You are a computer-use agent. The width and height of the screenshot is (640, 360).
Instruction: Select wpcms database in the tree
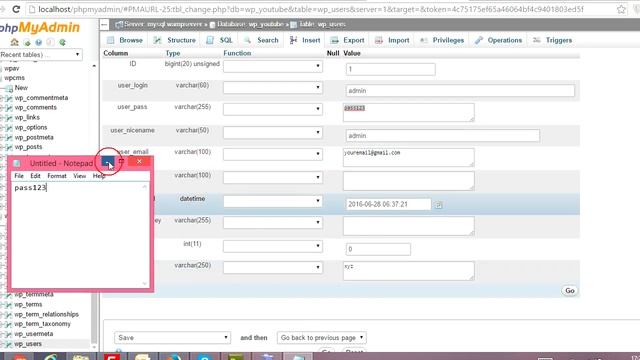14,78
